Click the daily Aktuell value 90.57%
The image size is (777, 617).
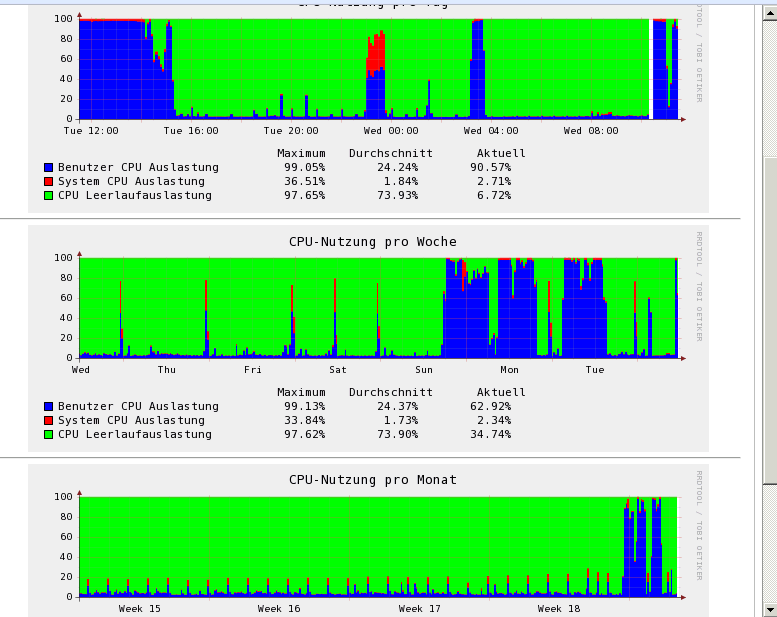pyautogui.click(x=490, y=167)
